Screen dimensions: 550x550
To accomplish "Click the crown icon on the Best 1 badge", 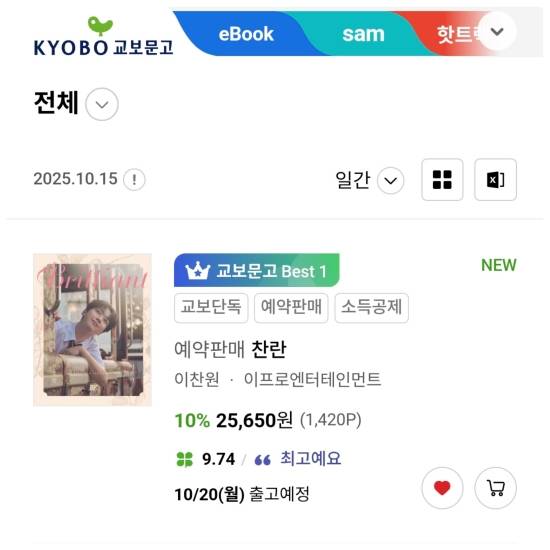I will tap(197, 271).
